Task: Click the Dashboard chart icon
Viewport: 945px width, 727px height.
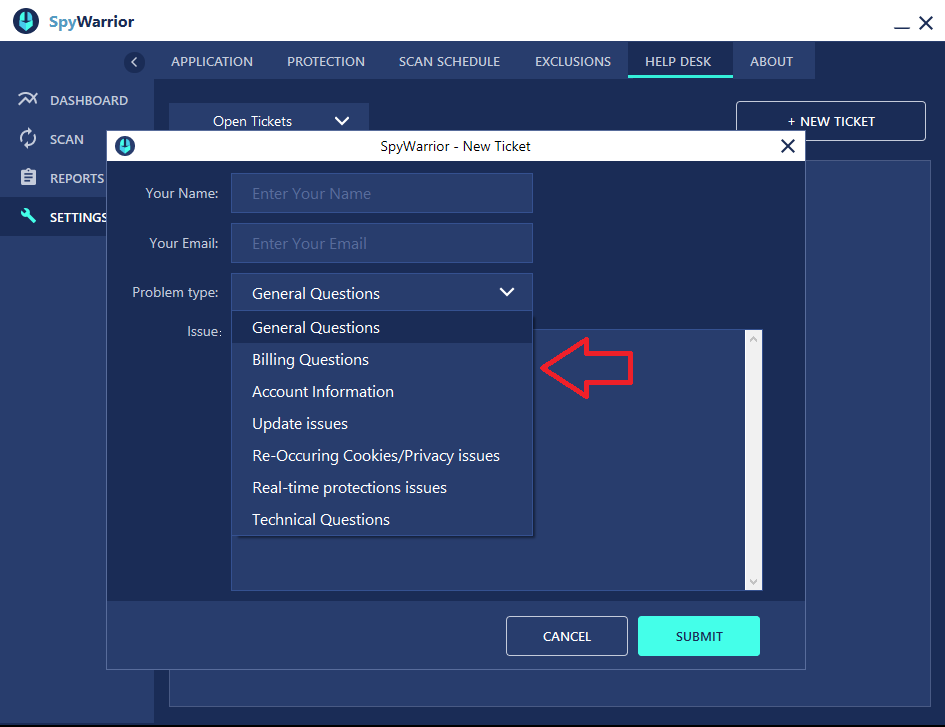Action: tap(28, 99)
